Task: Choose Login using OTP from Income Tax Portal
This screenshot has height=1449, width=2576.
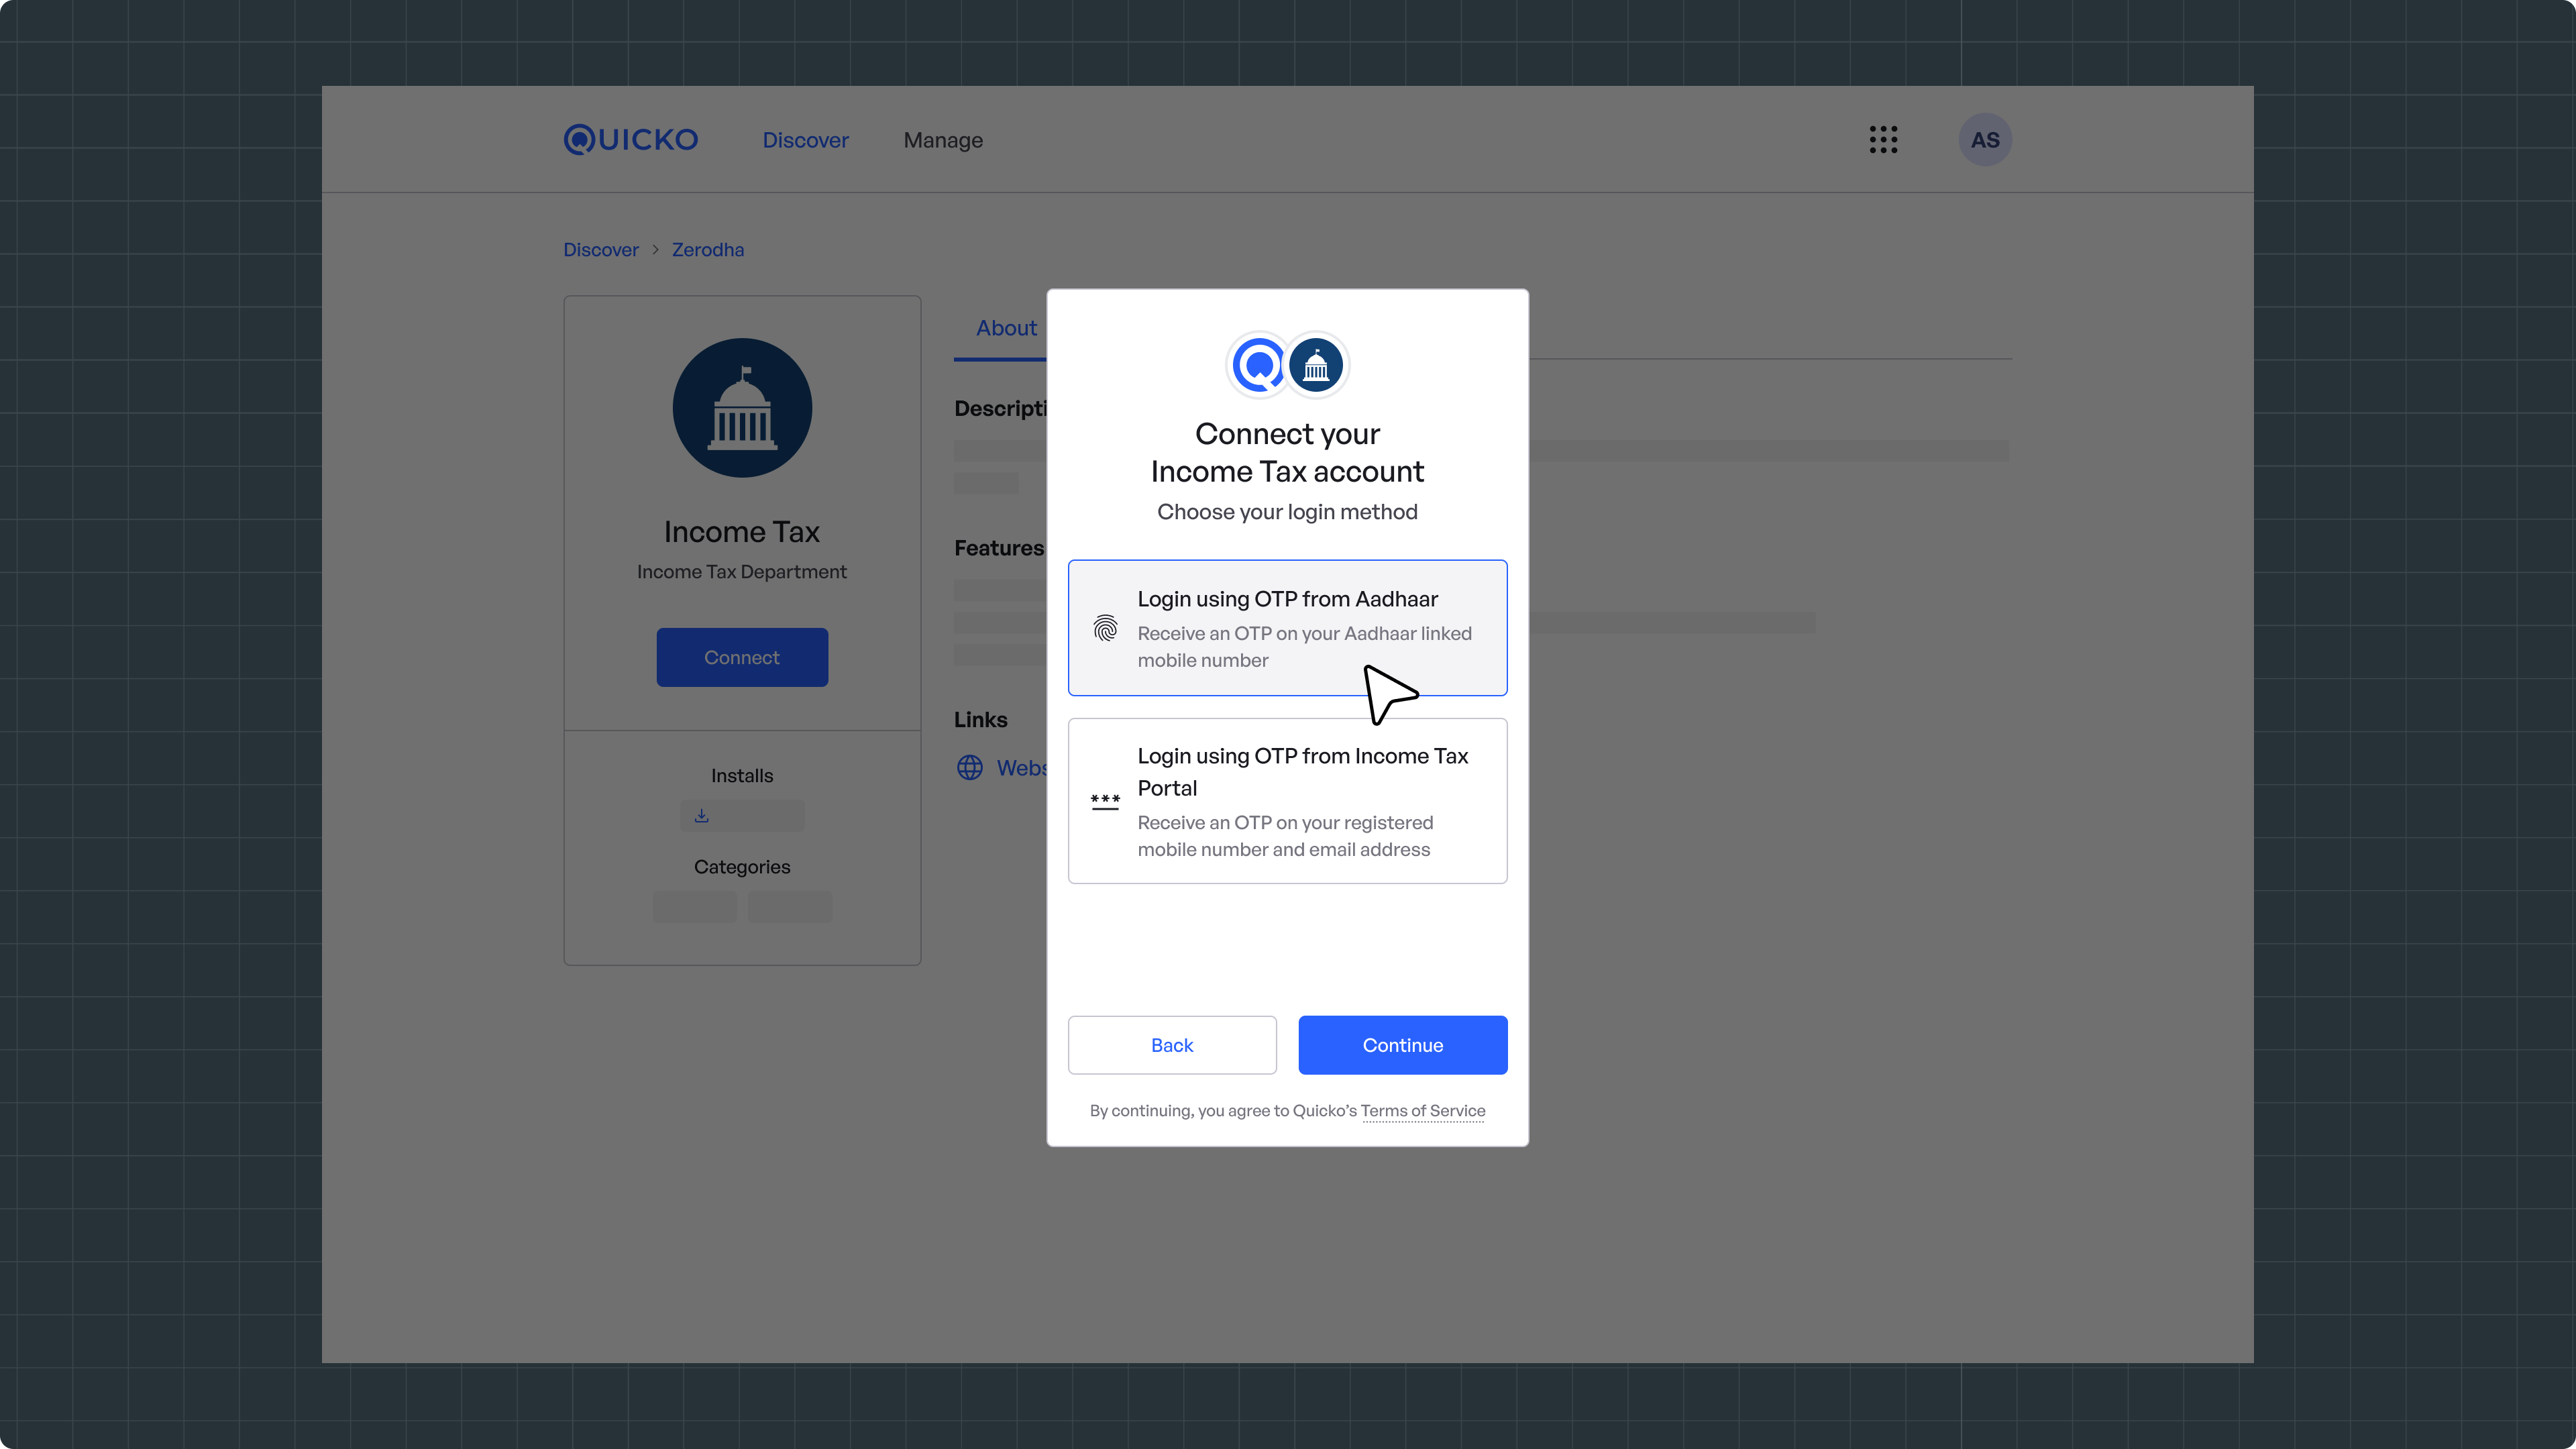Action: coord(1287,801)
